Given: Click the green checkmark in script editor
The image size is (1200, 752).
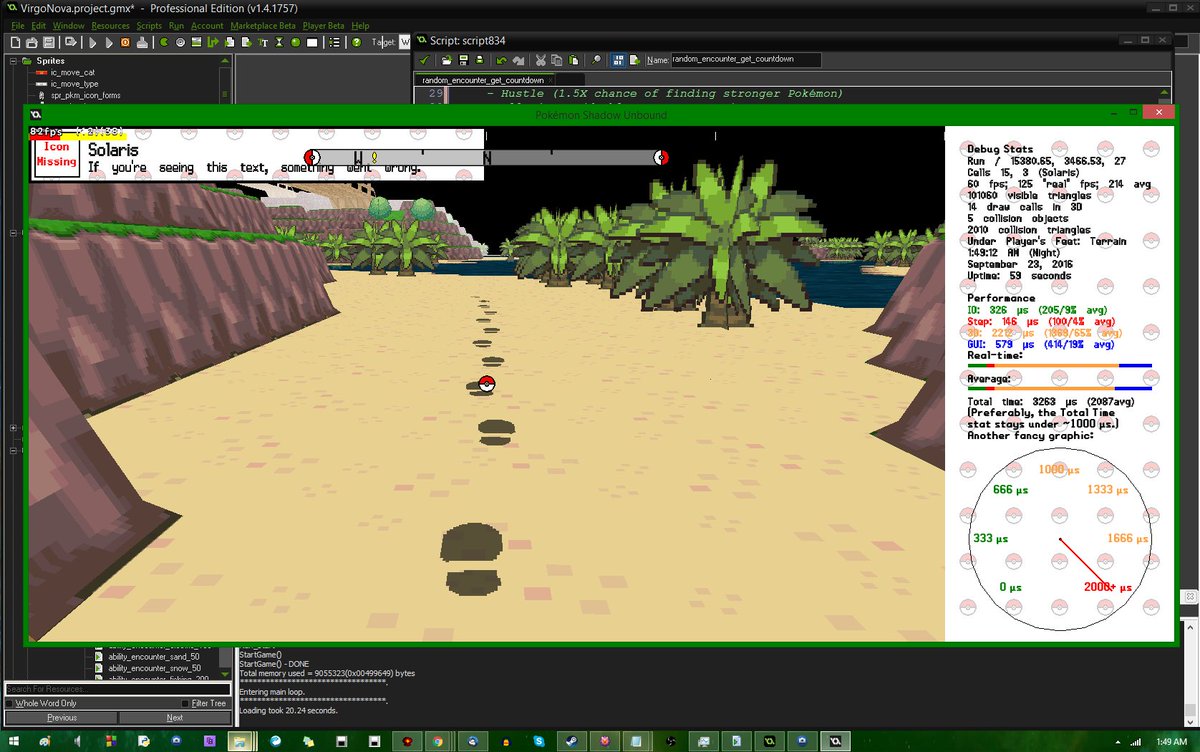Looking at the screenshot, I should coord(423,60).
